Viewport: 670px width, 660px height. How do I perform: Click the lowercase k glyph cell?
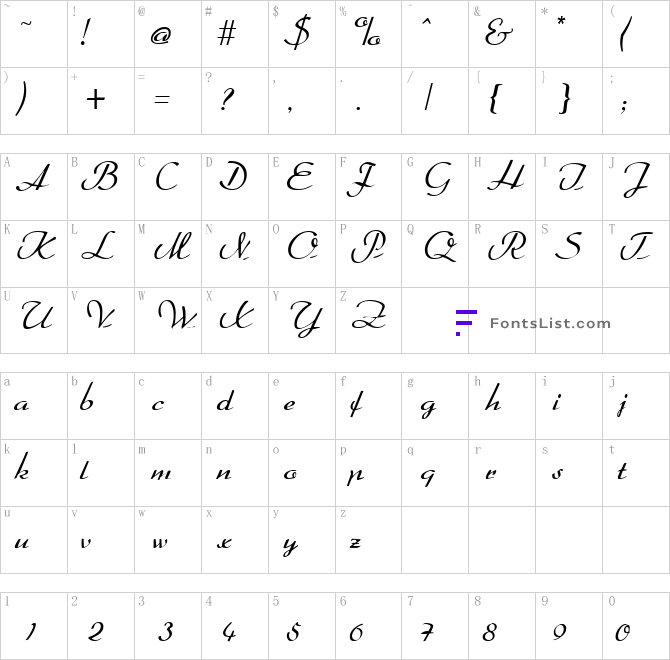34,473
